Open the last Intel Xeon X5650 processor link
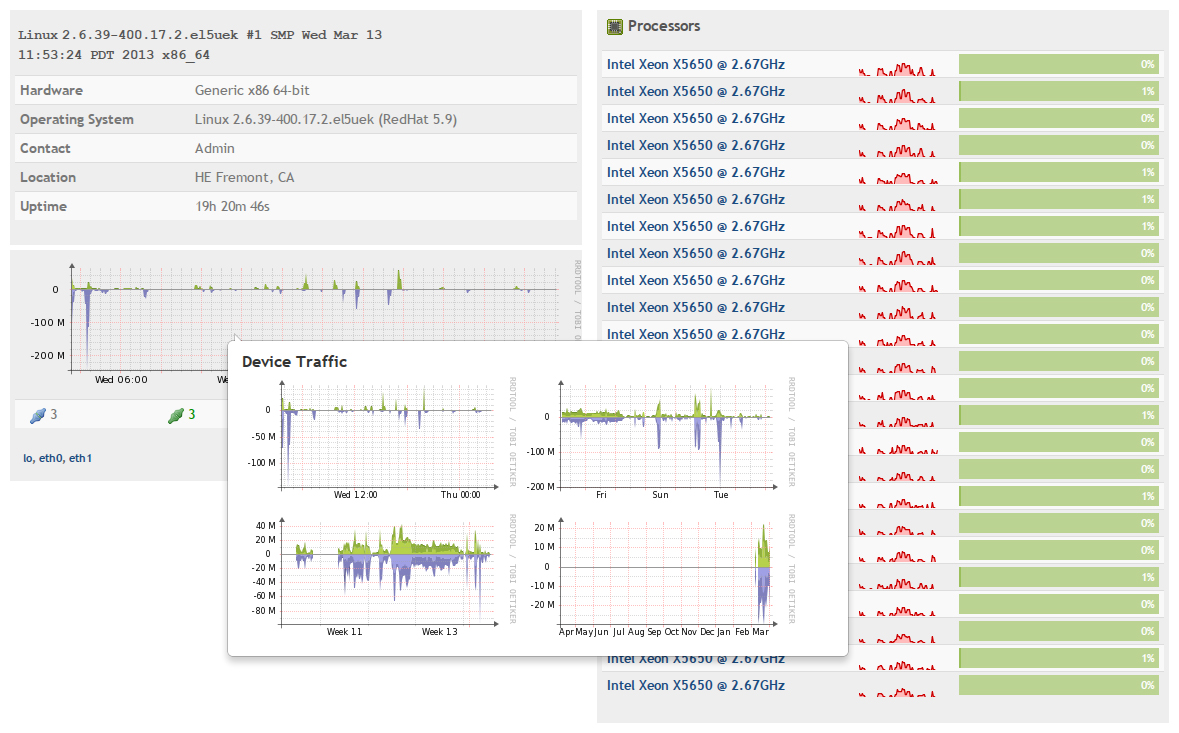Image resolution: width=1179 pixels, height=733 pixels. pos(695,685)
